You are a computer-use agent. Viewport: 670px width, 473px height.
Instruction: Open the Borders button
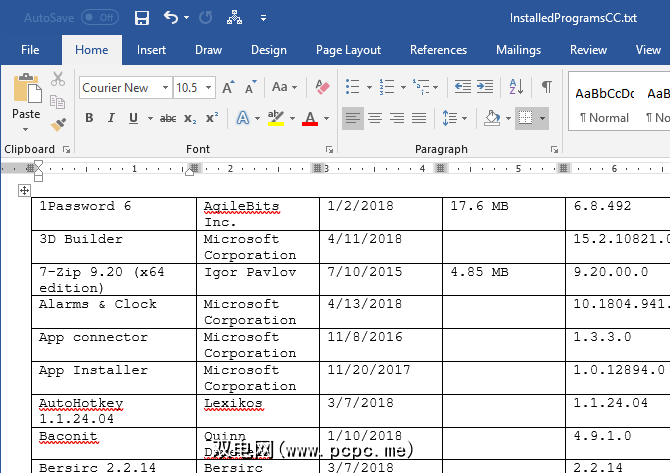[526, 118]
